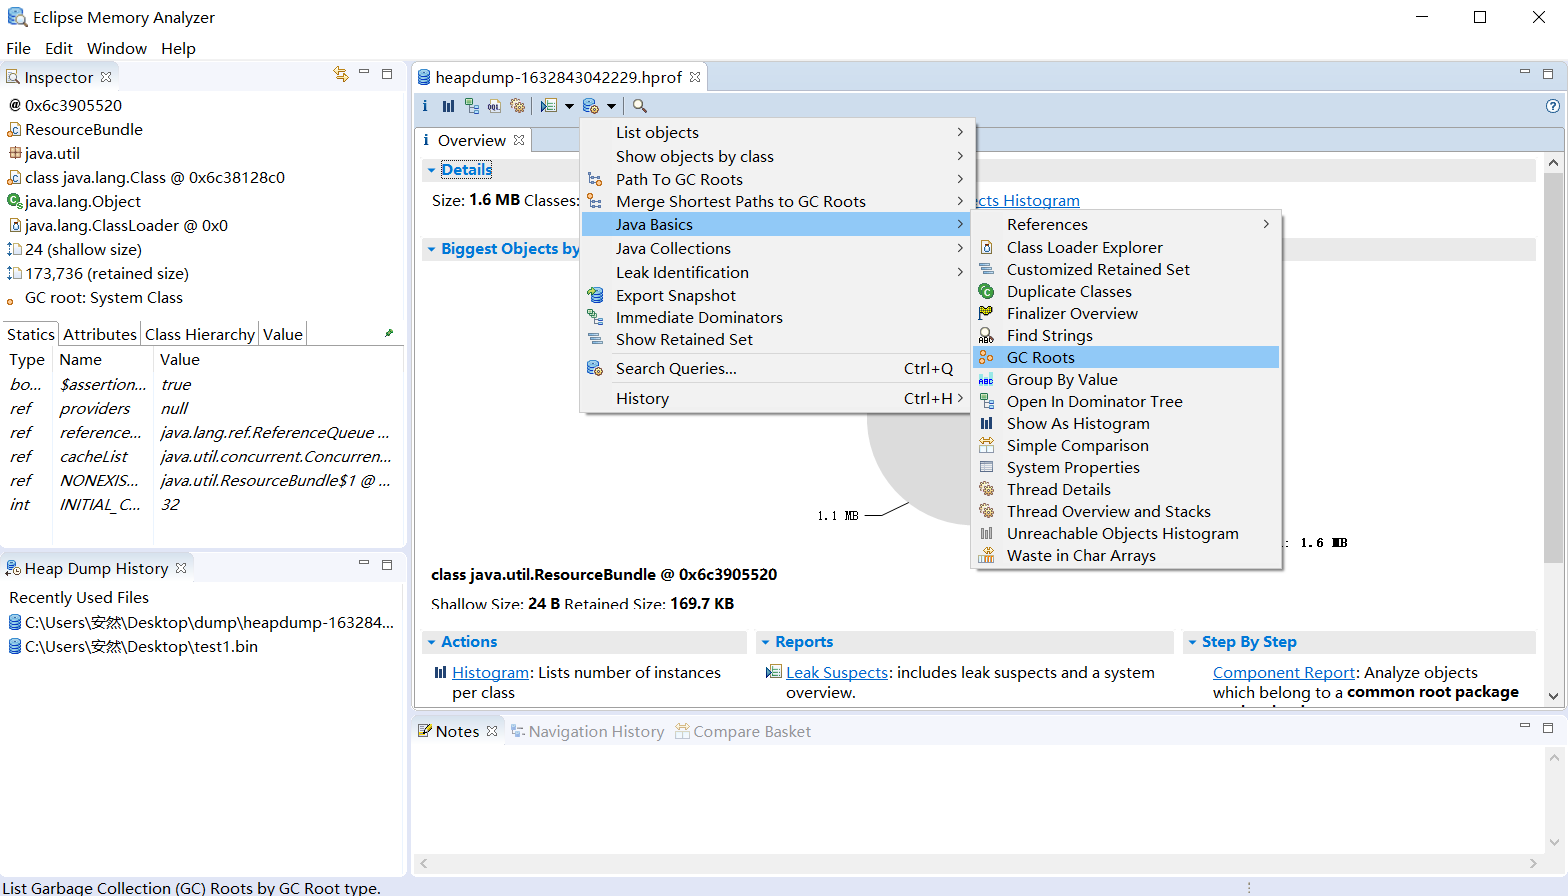Click the Notes text area

(980, 797)
